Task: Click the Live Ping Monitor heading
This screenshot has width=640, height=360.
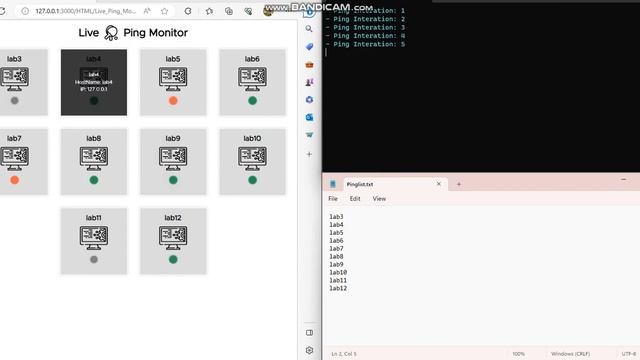Action: pos(133,33)
